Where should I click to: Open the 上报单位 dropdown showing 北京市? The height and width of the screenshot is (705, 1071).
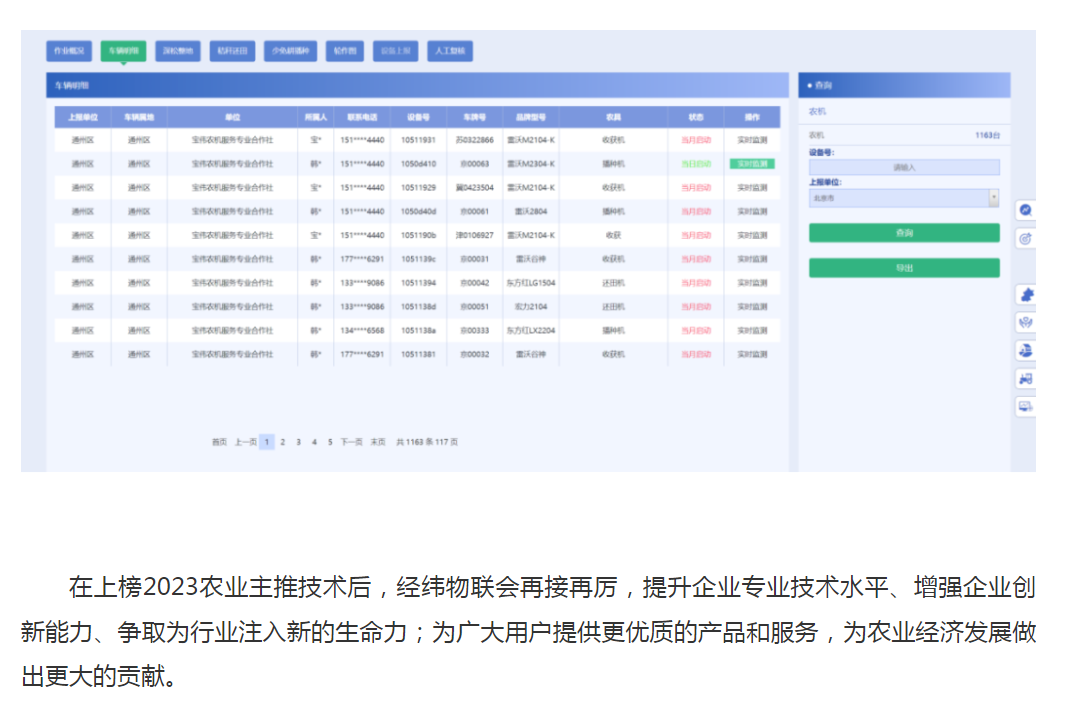[903, 198]
